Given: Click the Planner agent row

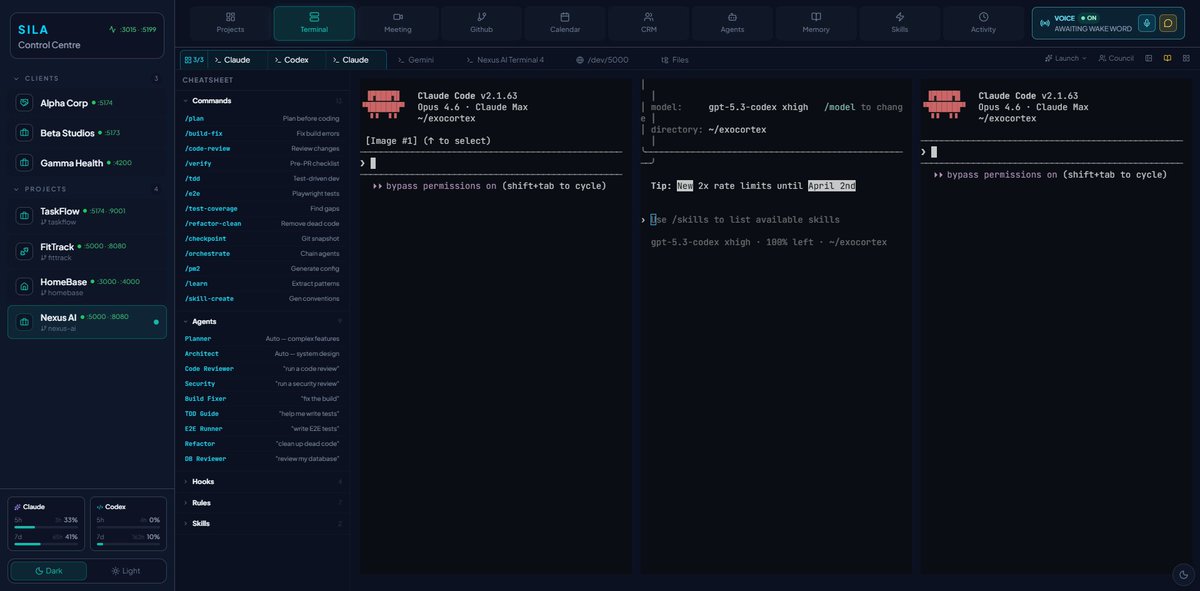Looking at the screenshot, I should pos(262,338).
